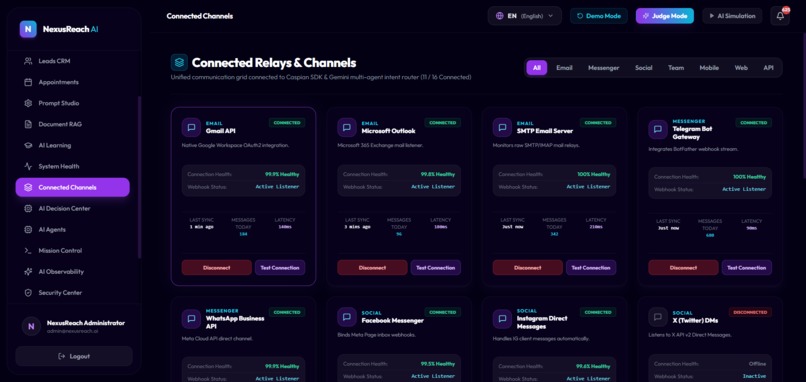Click the CONNECTED badge on Gmail API

[x=287, y=123]
